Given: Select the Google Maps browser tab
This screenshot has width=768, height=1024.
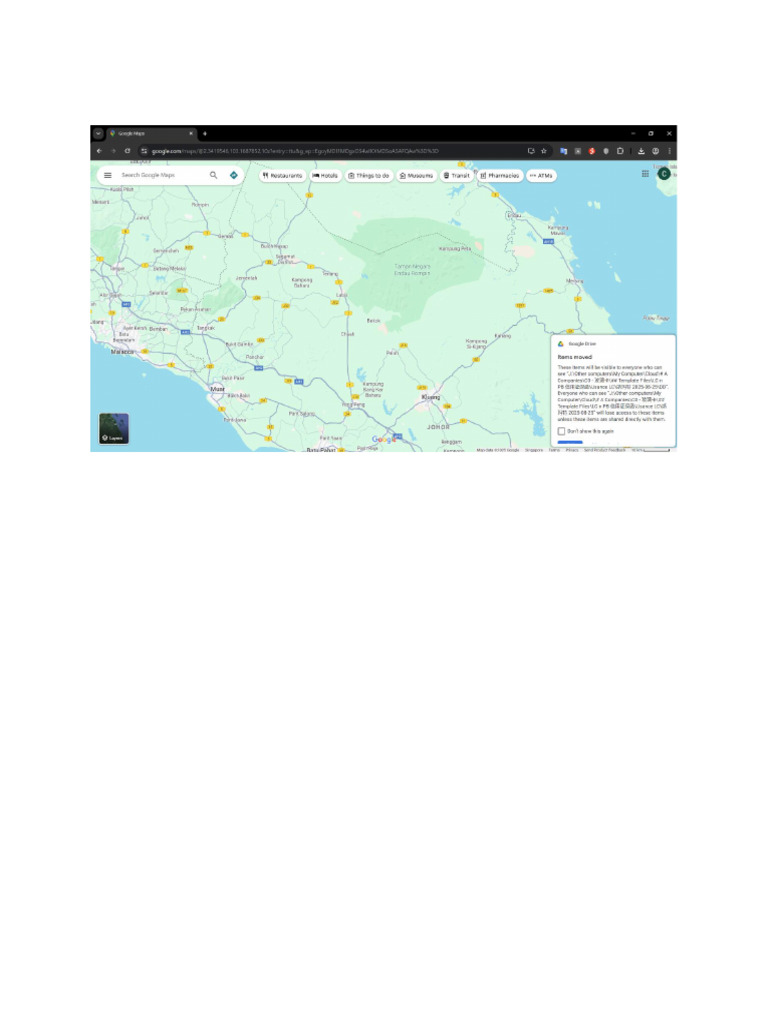Looking at the screenshot, I should click(151, 133).
